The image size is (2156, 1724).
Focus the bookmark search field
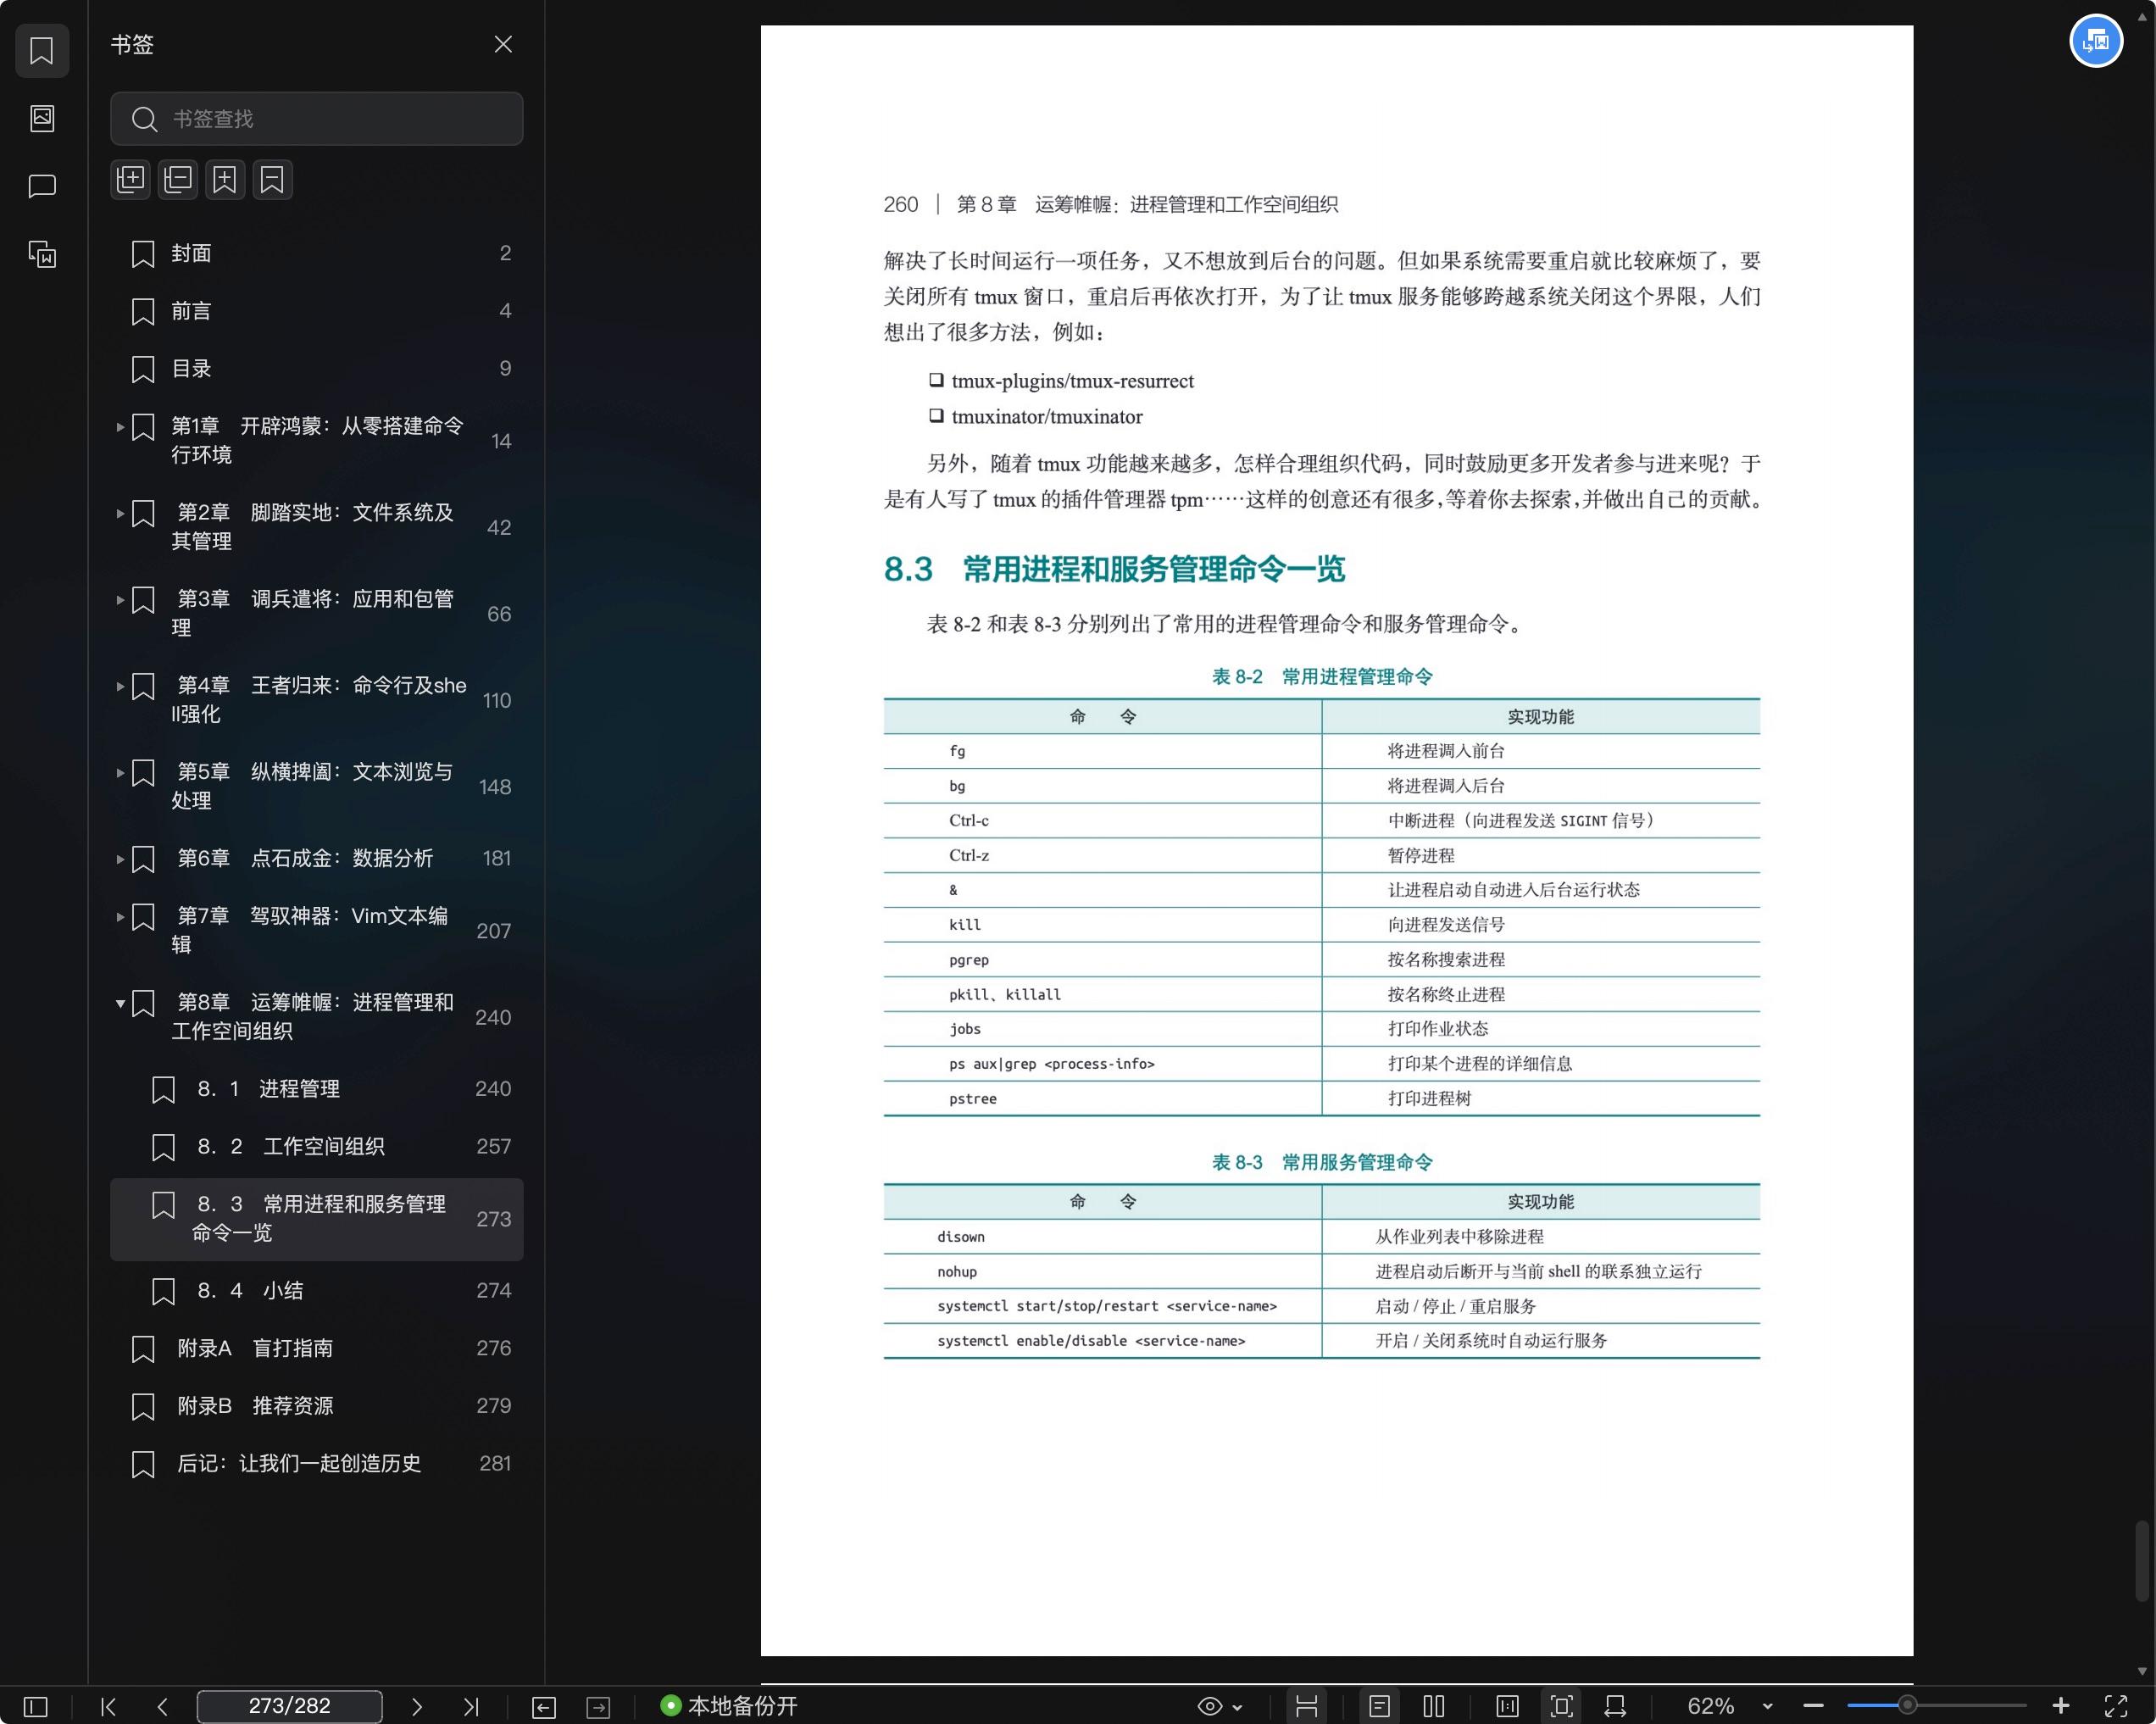(x=316, y=119)
